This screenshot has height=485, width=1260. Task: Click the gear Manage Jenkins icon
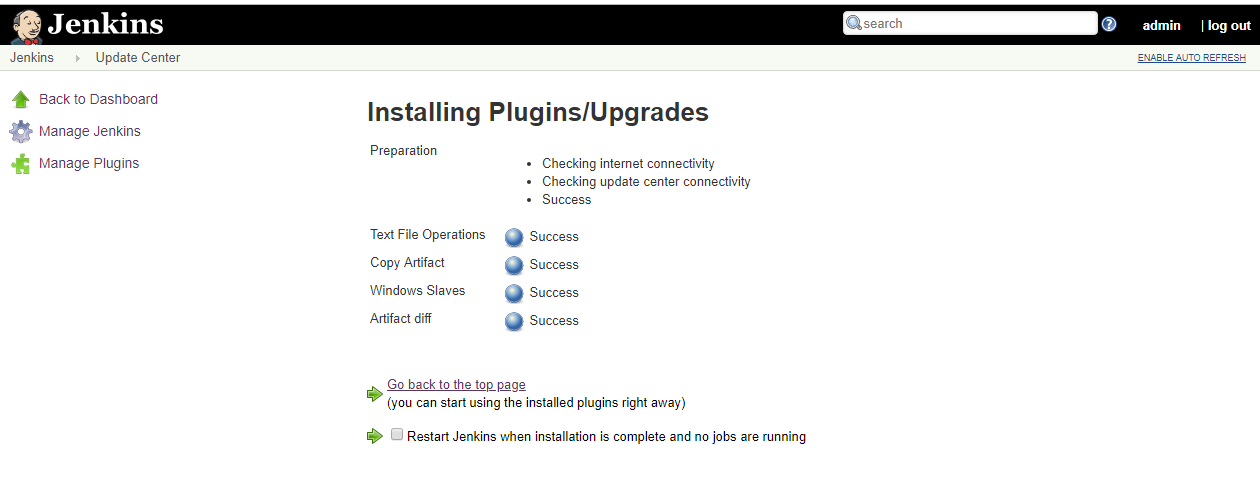pos(20,131)
